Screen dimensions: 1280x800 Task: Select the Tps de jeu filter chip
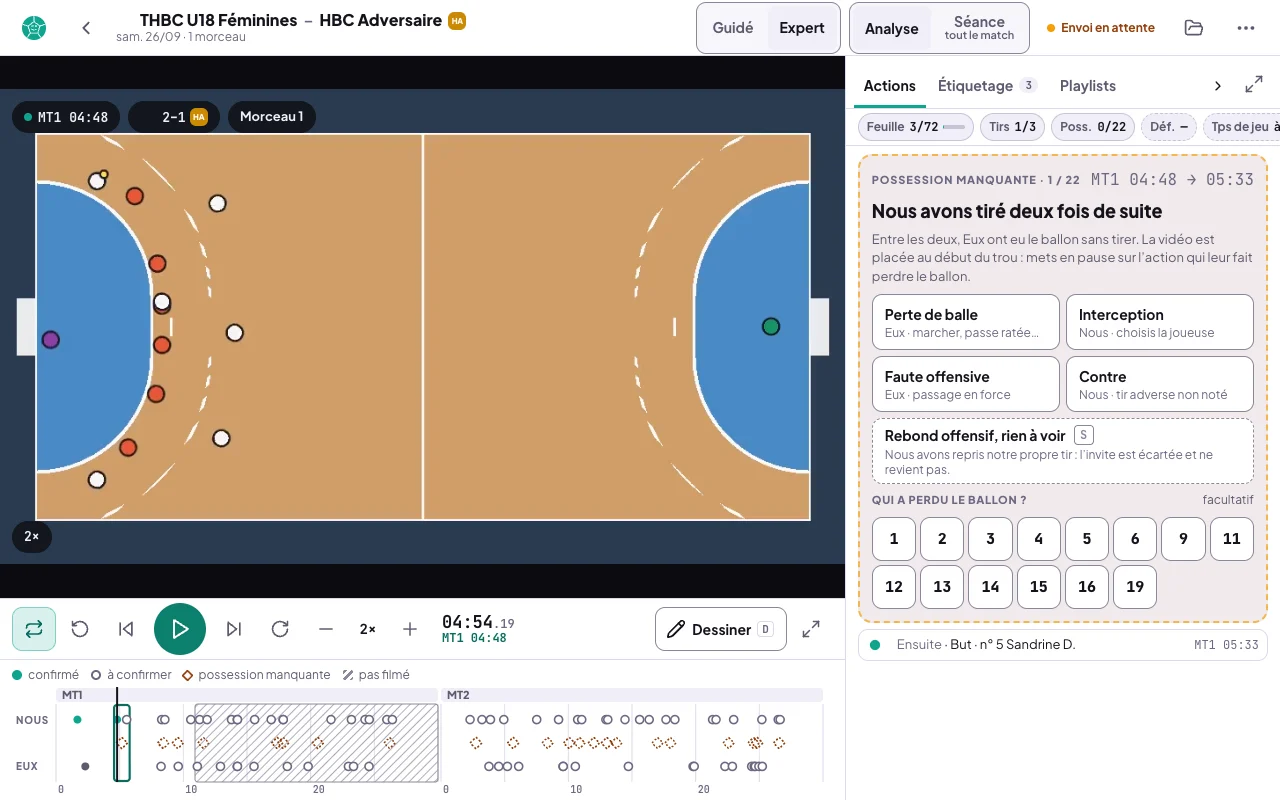tap(1241, 127)
